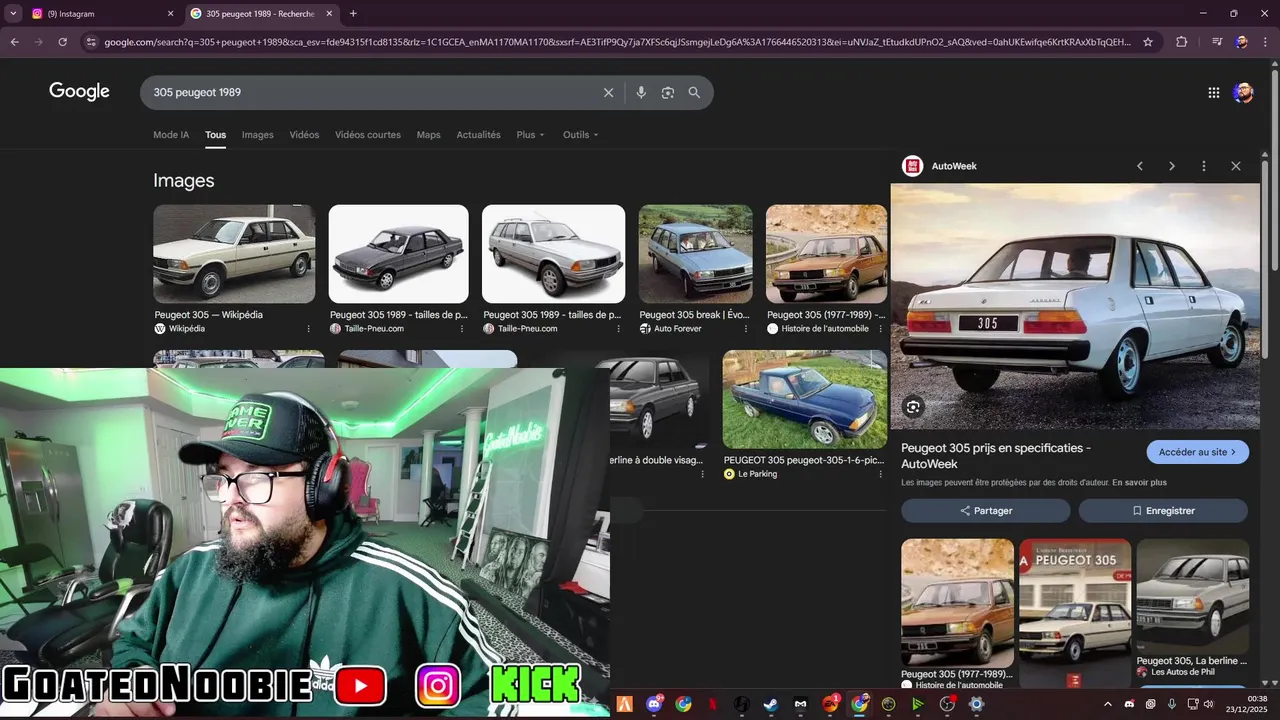The width and height of the screenshot is (1280, 720).
Task: Open the Google account avatar
Action: coord(1243,92)
